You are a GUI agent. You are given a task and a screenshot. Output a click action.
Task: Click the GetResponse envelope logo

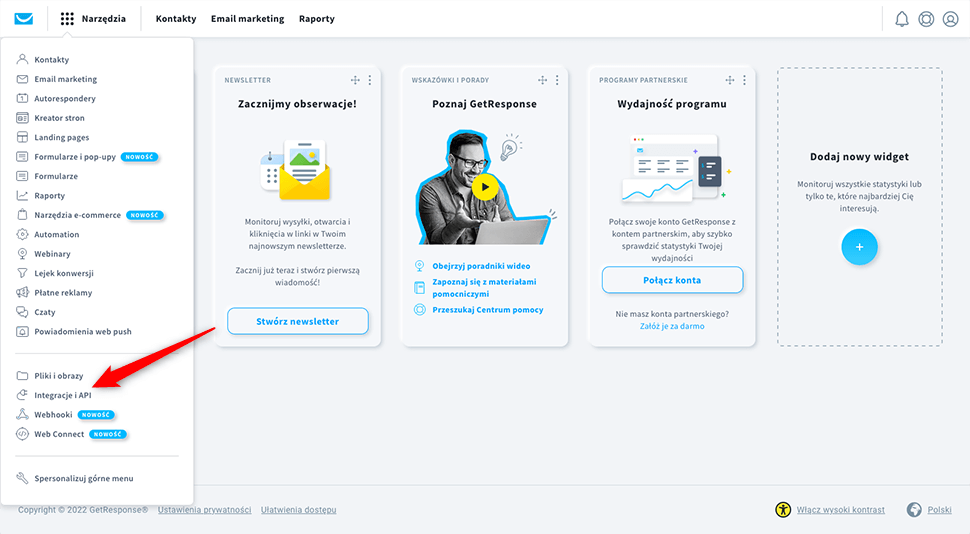pos(24,18)
